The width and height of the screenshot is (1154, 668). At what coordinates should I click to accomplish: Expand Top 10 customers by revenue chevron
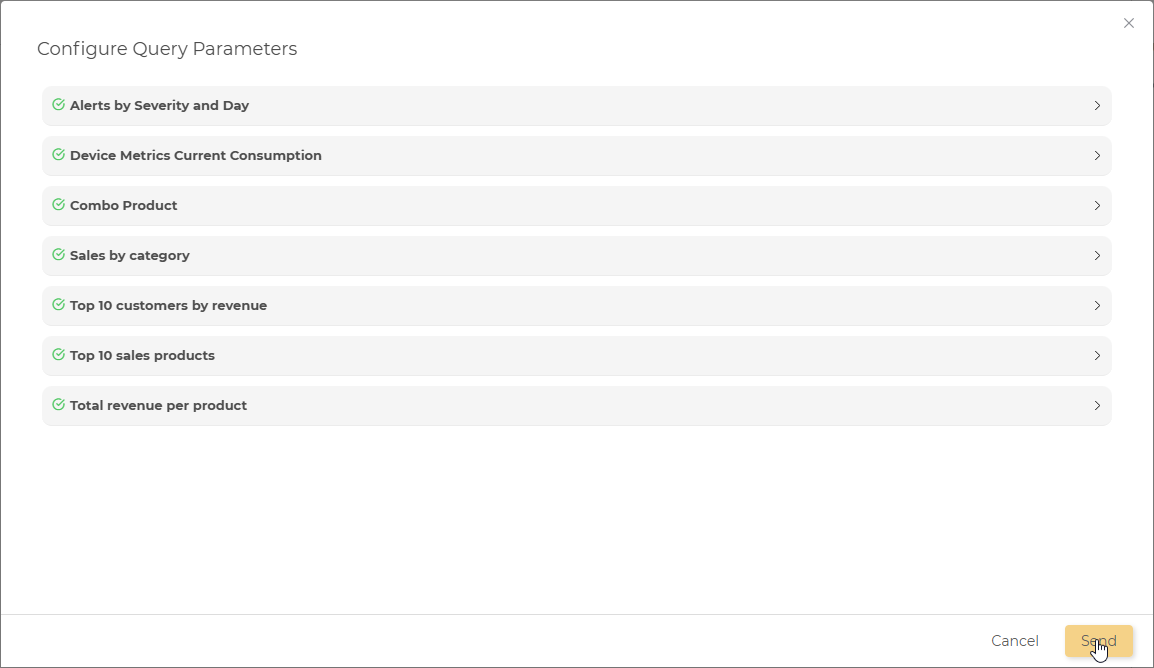point(1097,306)
